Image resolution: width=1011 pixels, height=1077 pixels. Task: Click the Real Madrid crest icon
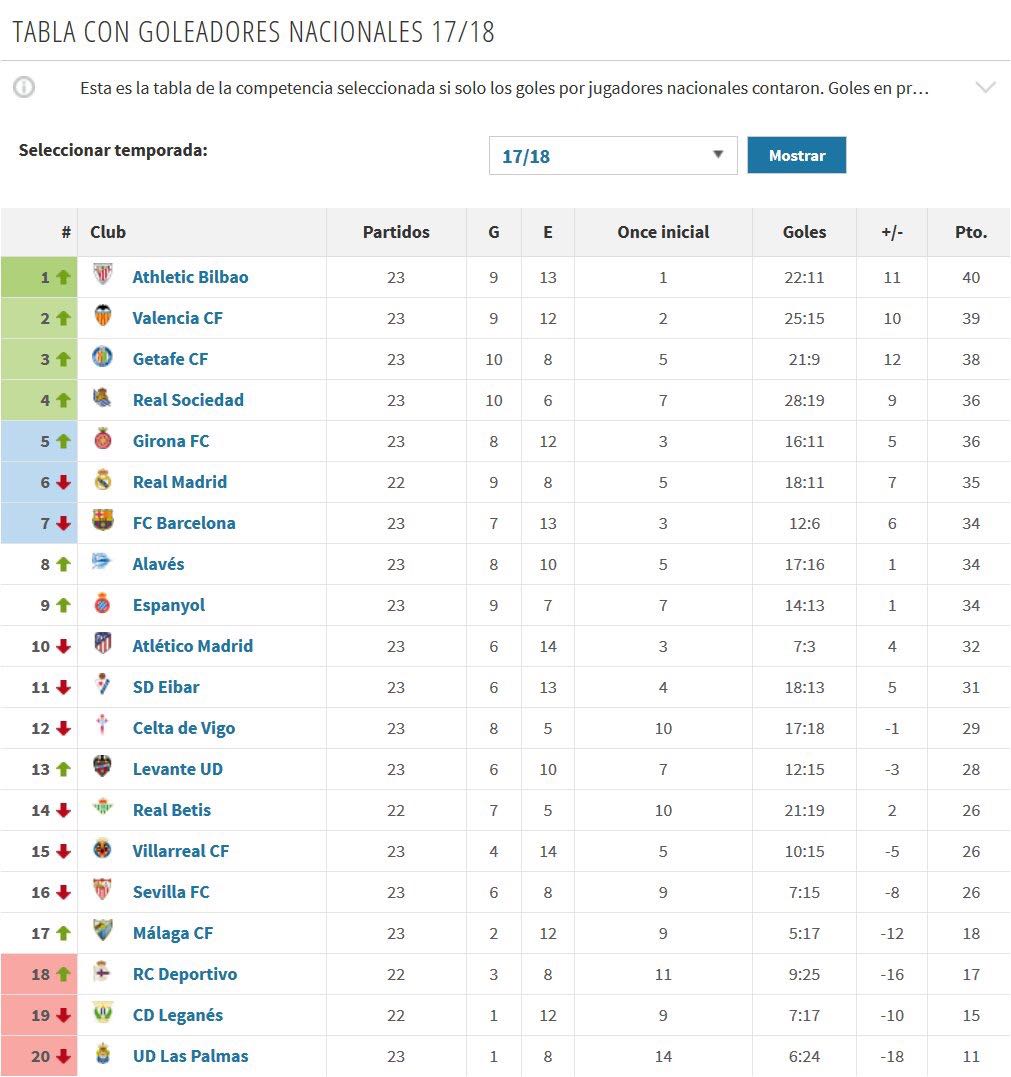(x=103, y=481)
